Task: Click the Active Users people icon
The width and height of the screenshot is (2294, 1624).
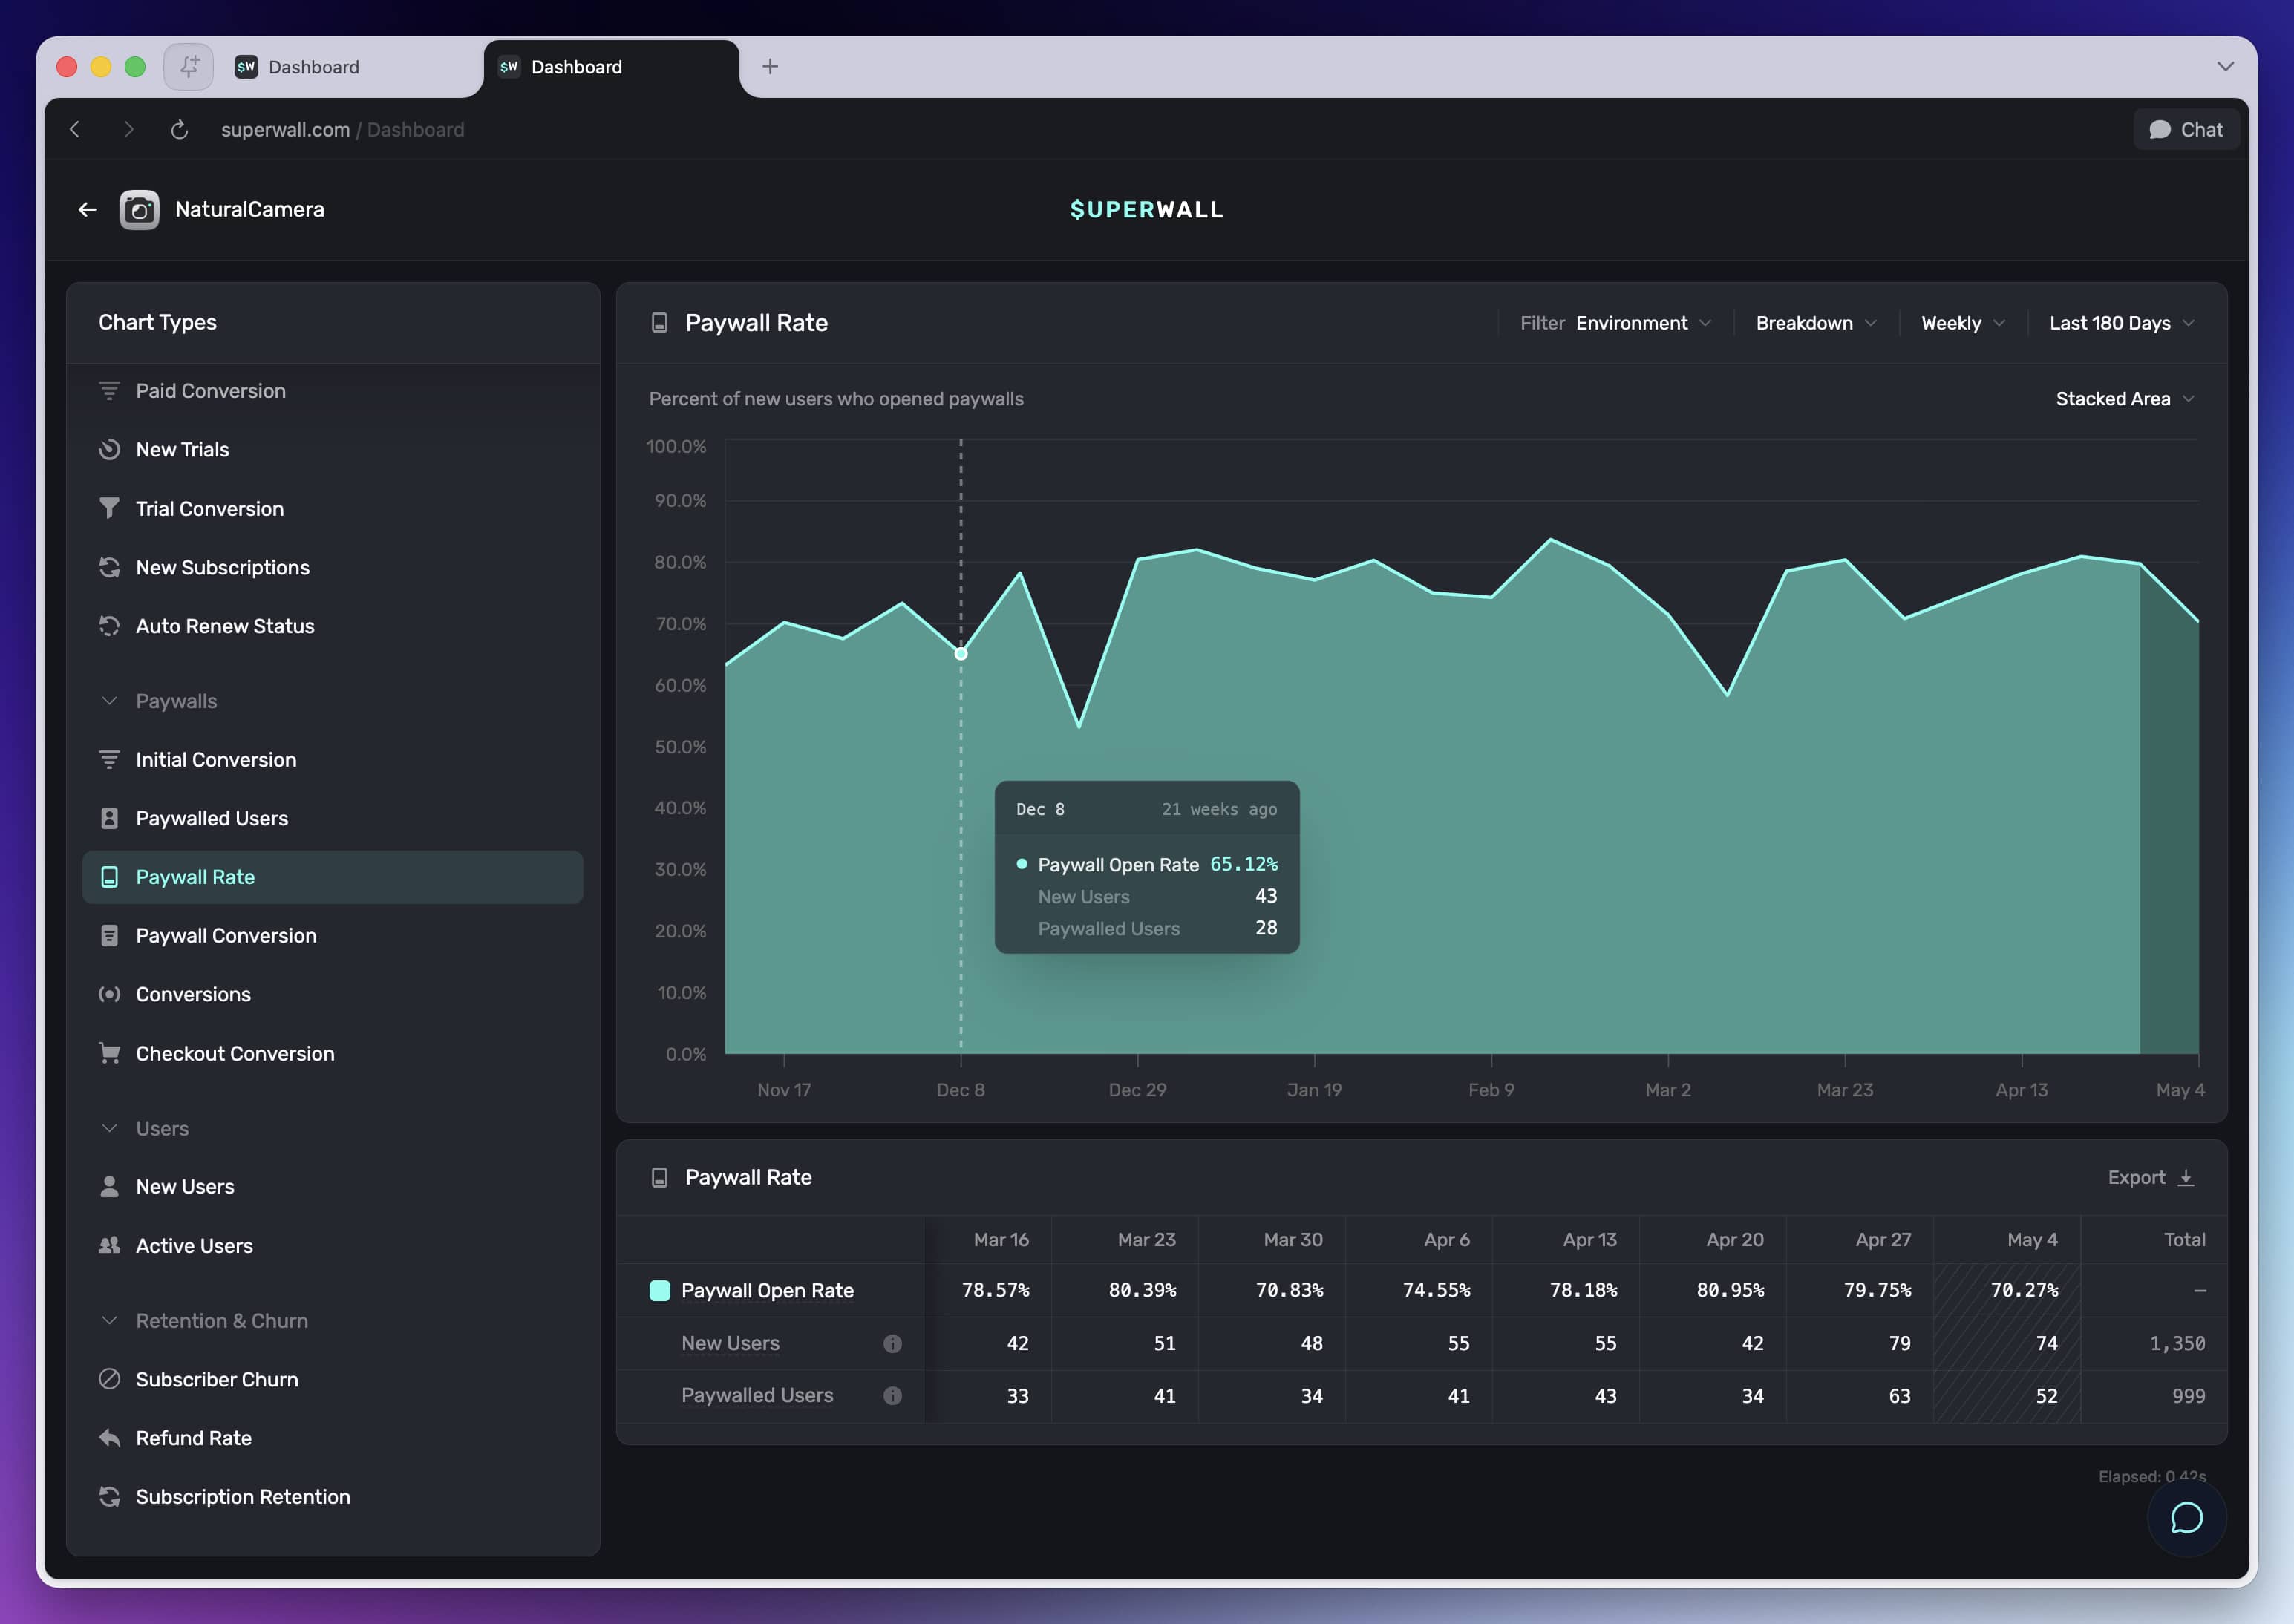Action: pyautogui.click(x=109, y=1245)
